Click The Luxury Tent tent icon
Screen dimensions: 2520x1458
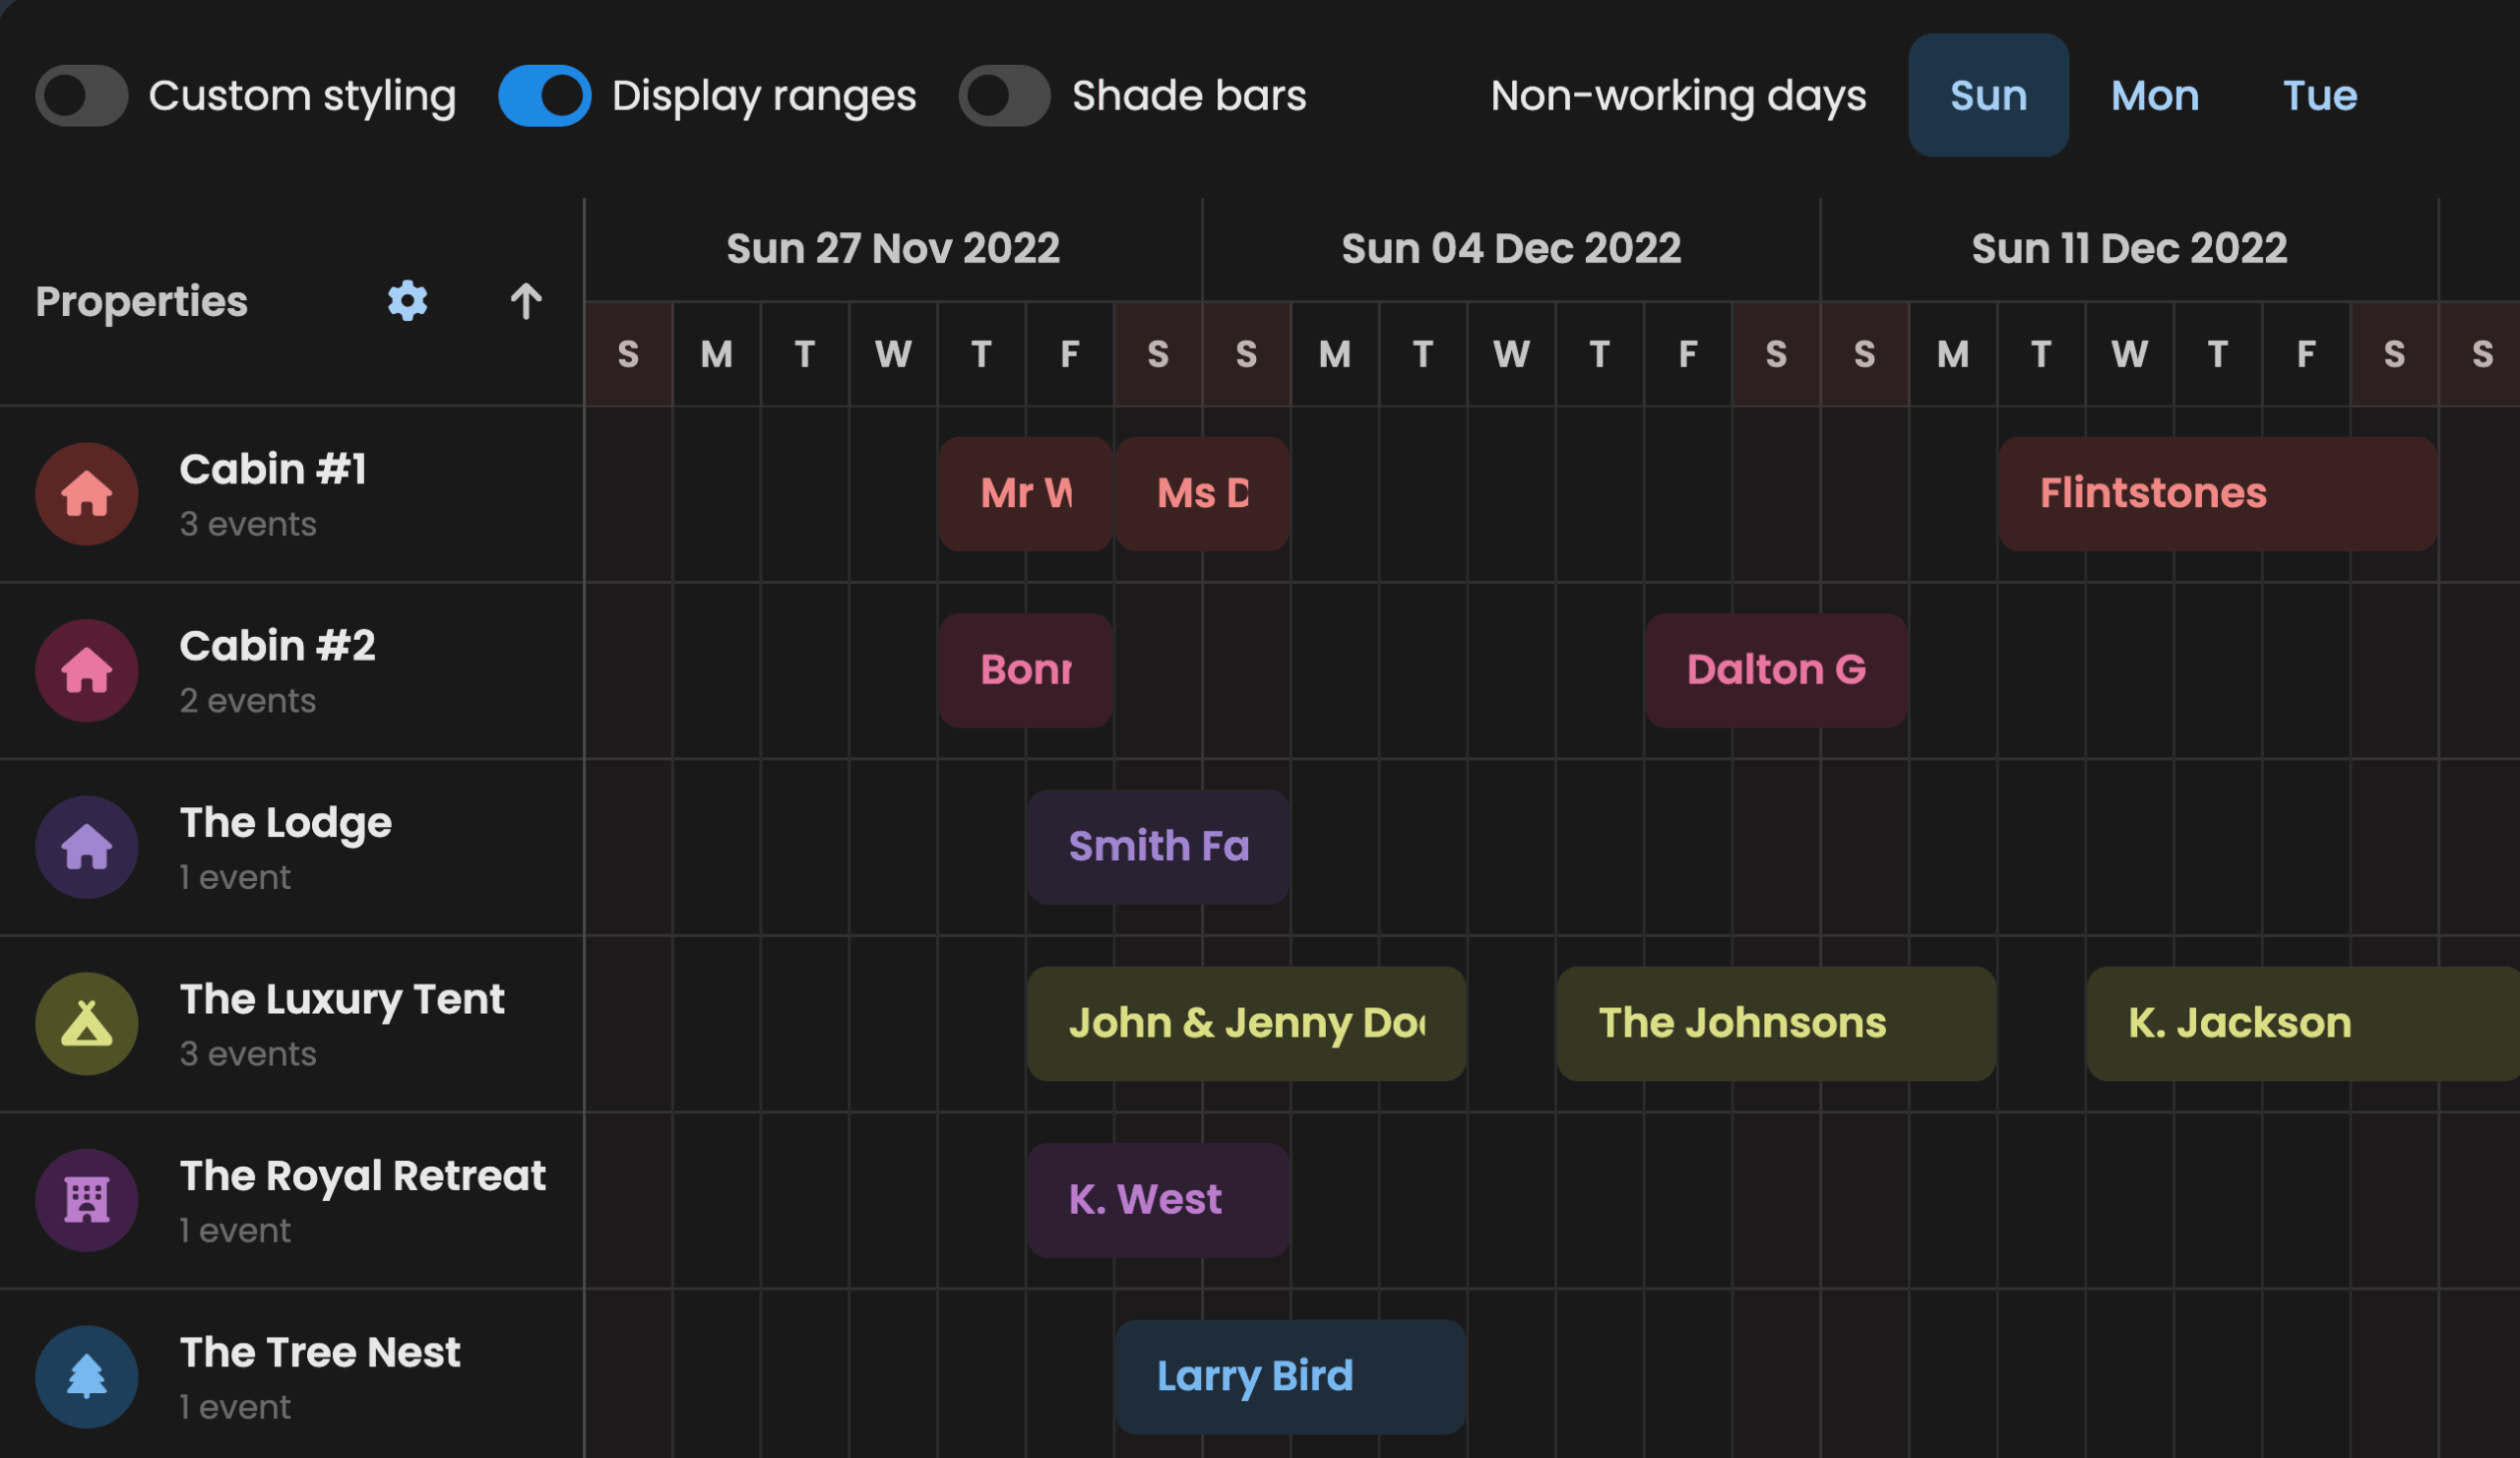click(87, 1023)
